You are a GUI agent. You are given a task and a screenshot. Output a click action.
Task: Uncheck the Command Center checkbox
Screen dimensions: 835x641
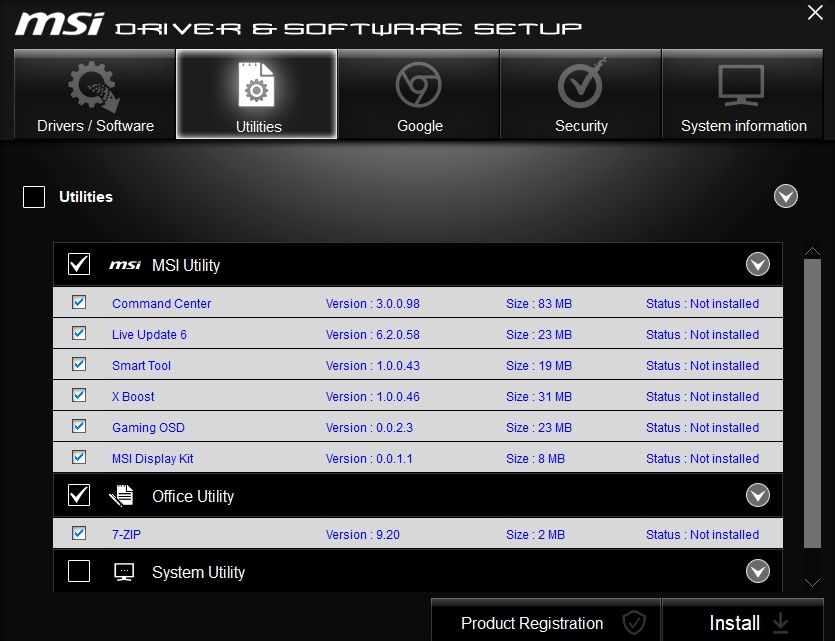pos(79,302)
